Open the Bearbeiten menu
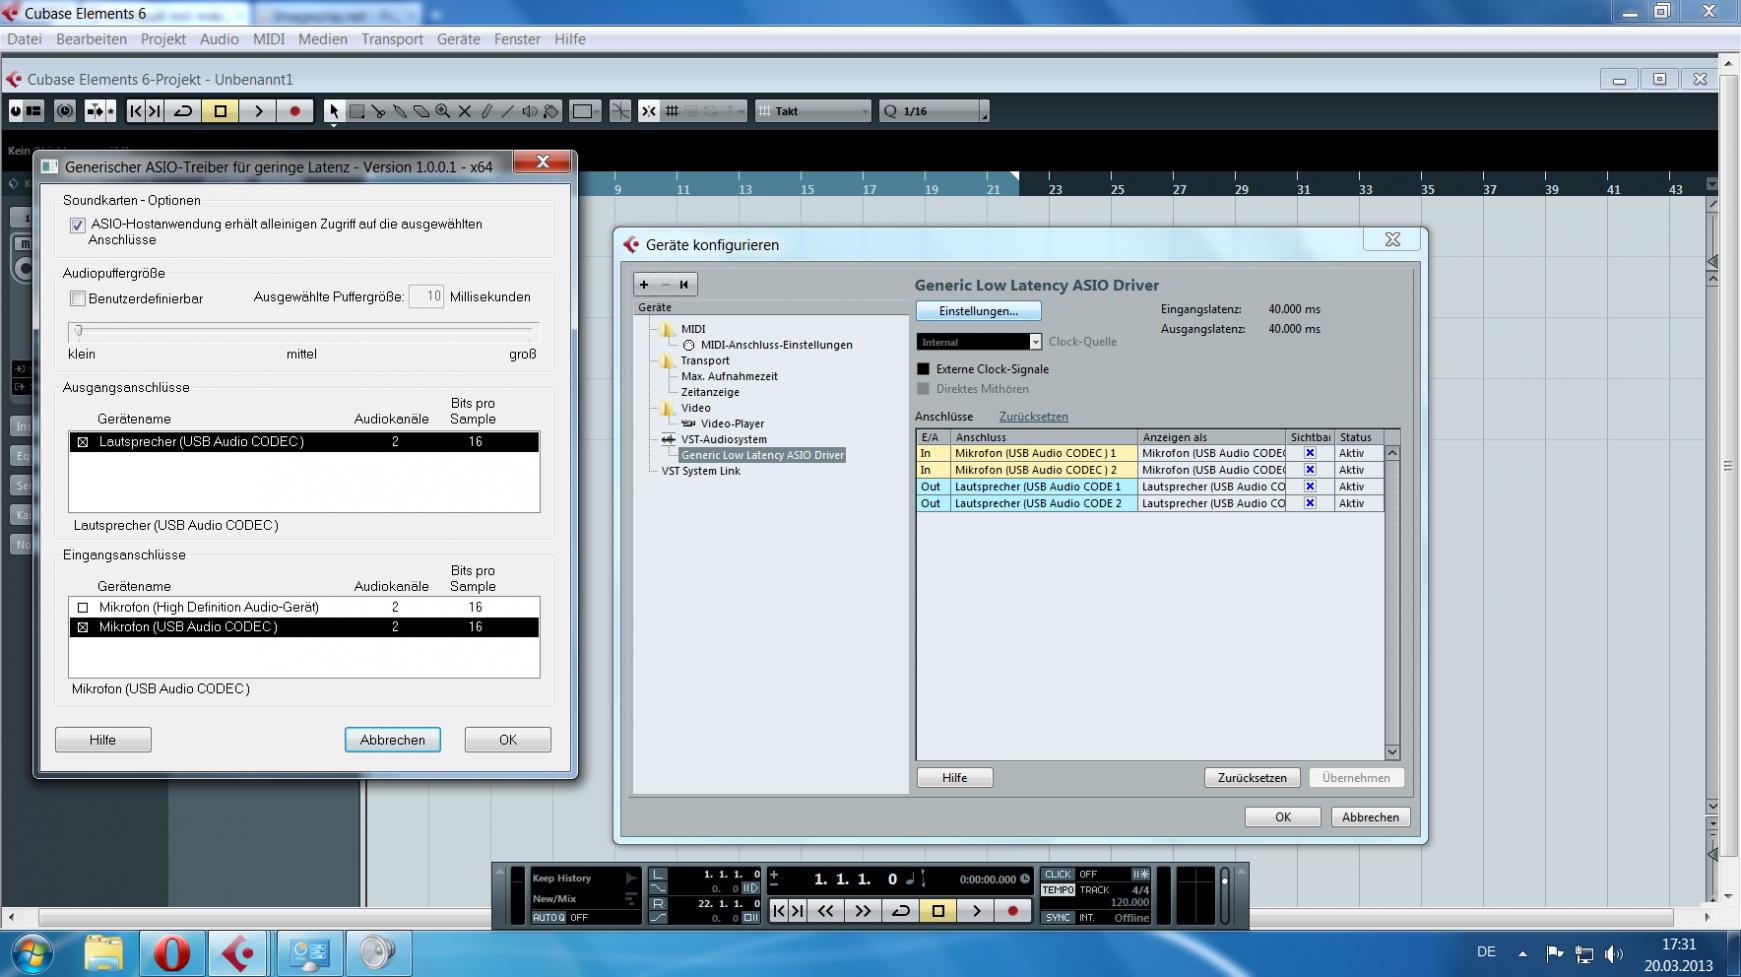 pyautogui.click(x=91, y=39)
